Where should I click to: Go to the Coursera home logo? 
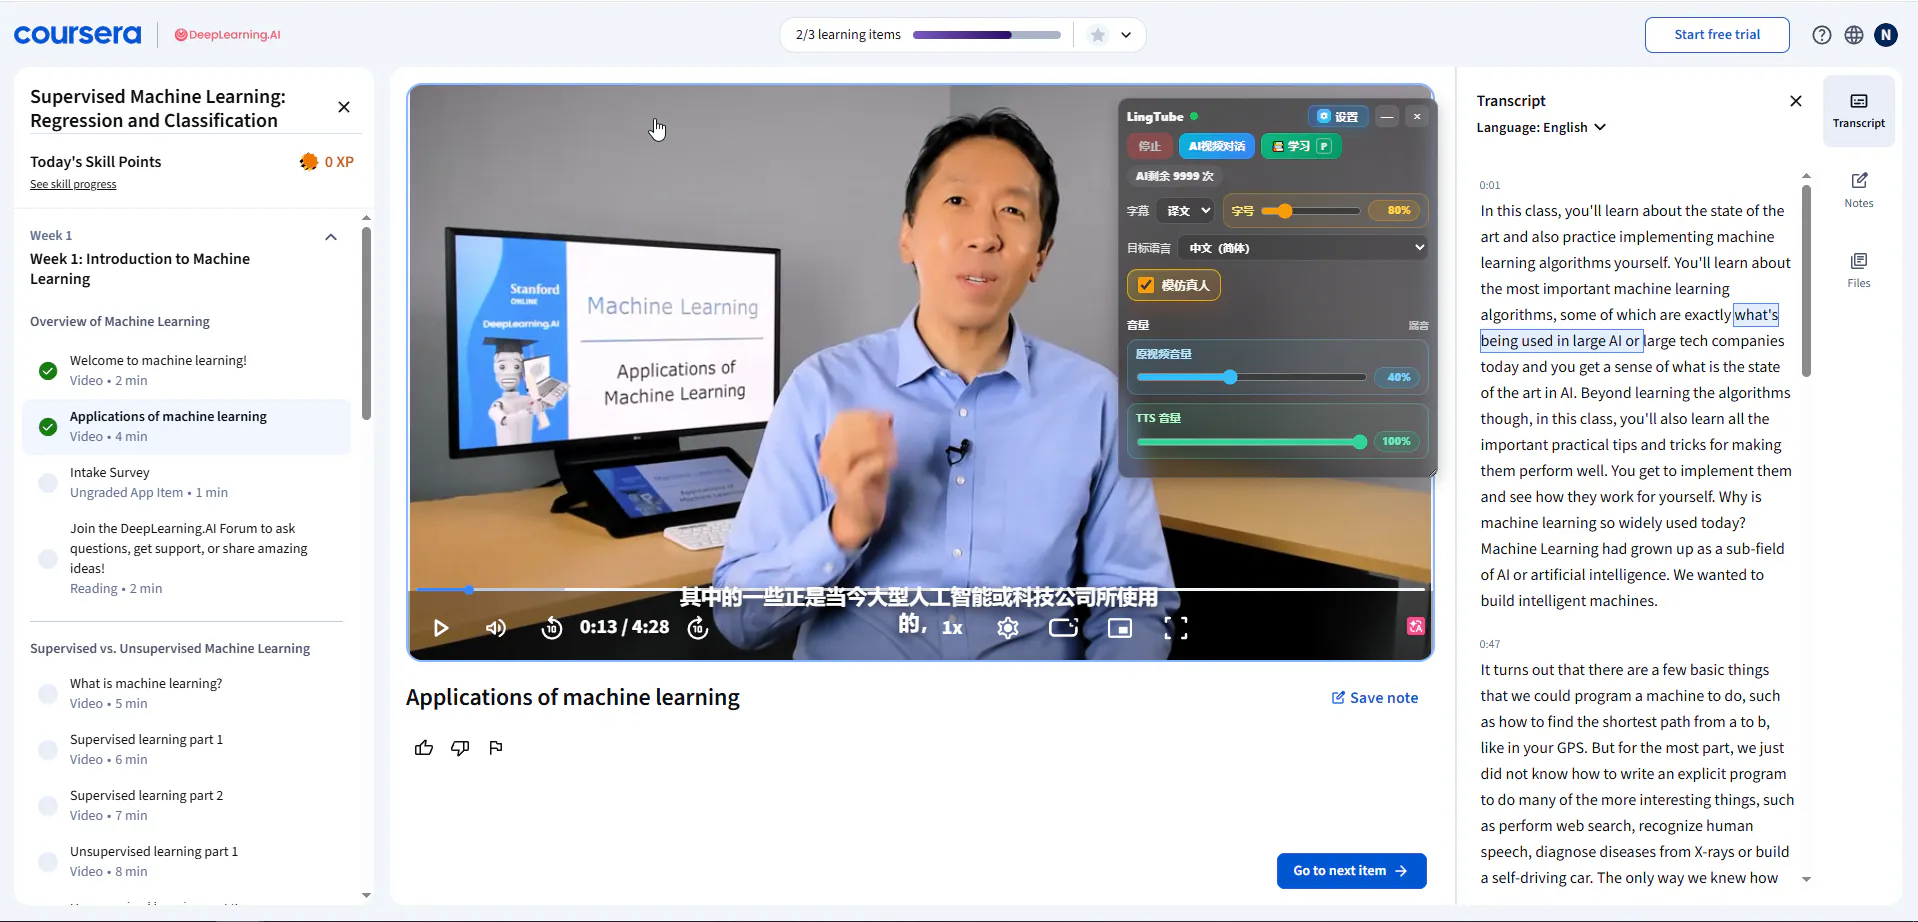78,35
